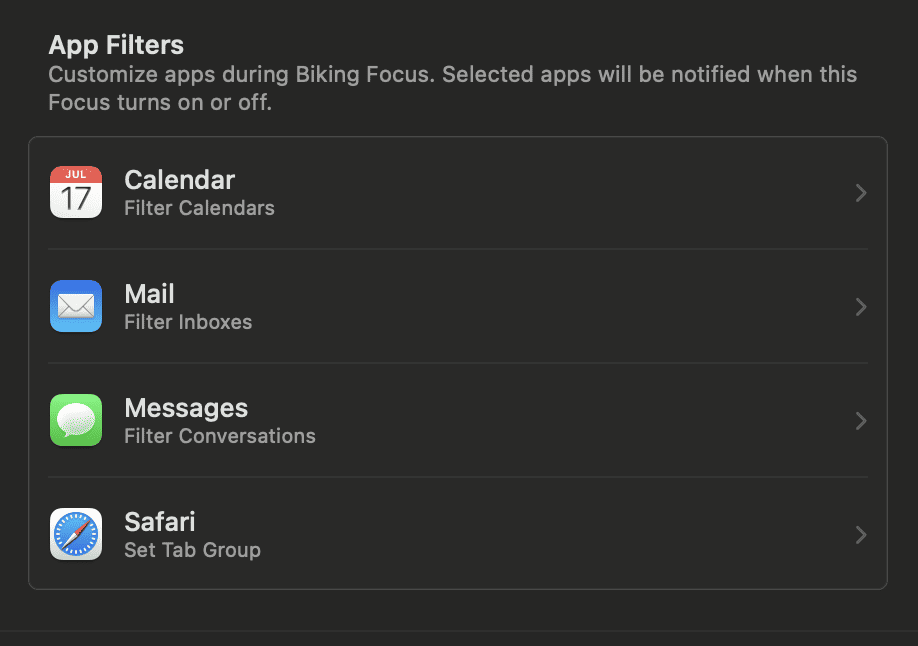This screenshot has height=646, width=918.
Task: Click the App Filters heading
Action: [x=116, y=45]
